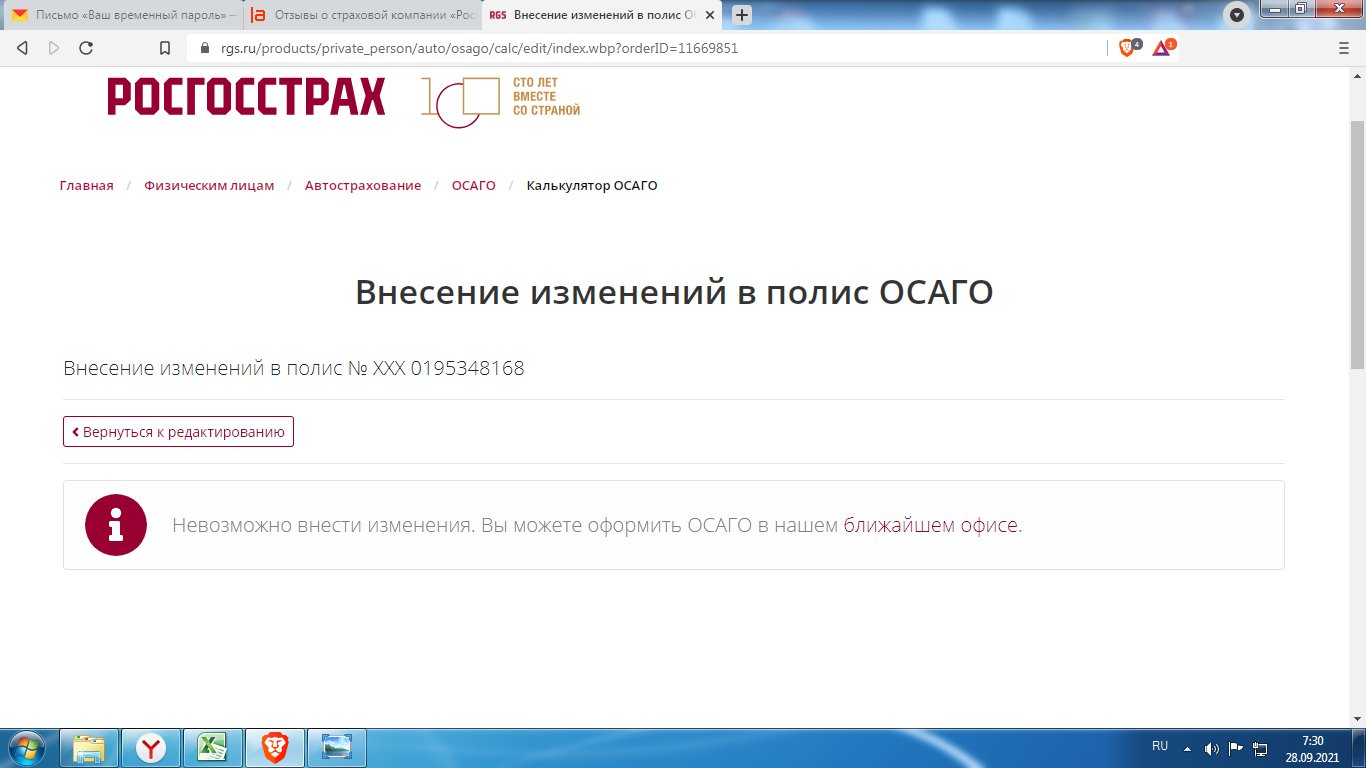1366x768 pixels.
Task: Select the Brave browser taskbar icon
Action: pos(275,748)
